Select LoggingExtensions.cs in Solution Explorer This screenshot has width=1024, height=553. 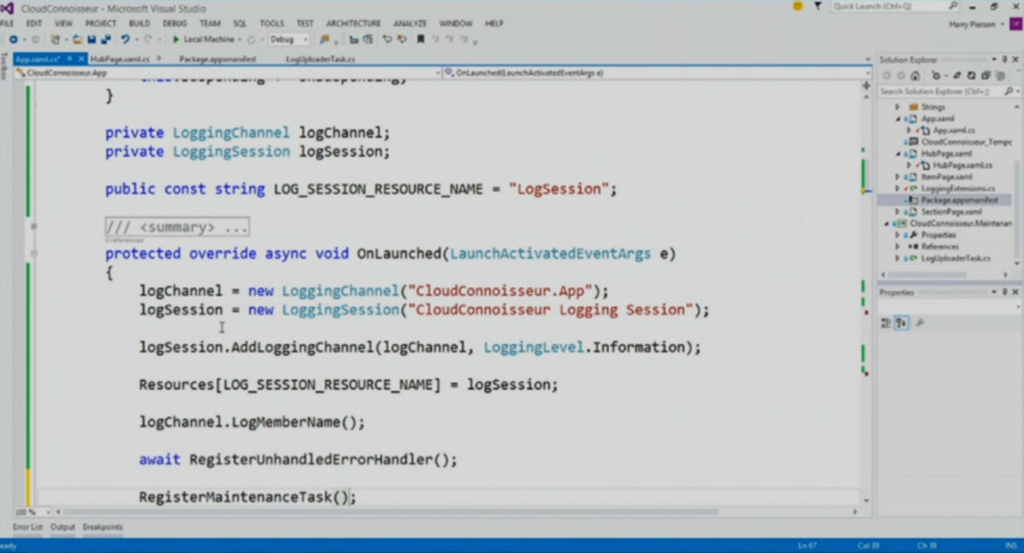[958, 189]
